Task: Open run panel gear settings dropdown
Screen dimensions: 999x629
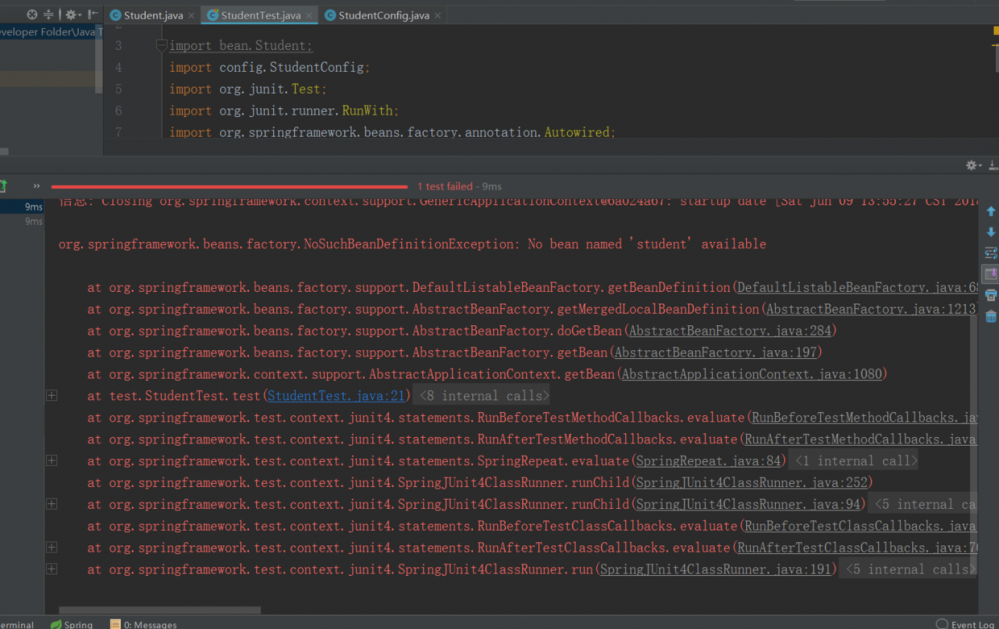Action: [971, 166]
